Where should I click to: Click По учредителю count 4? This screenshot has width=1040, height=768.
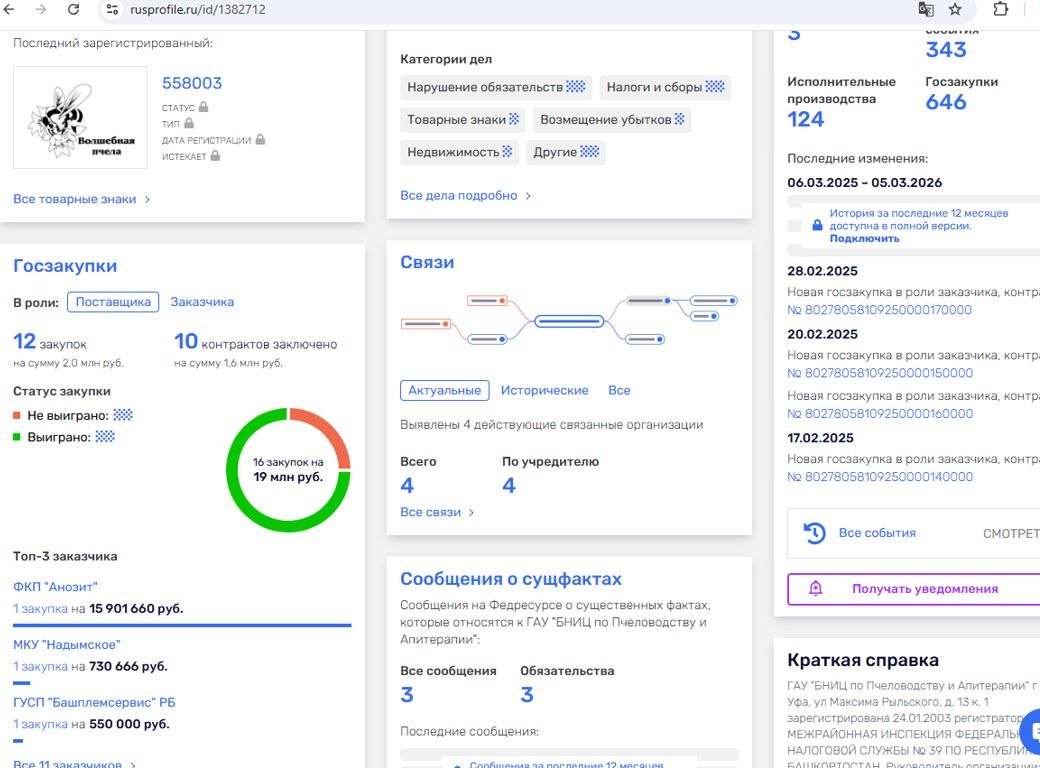[509, 485]
